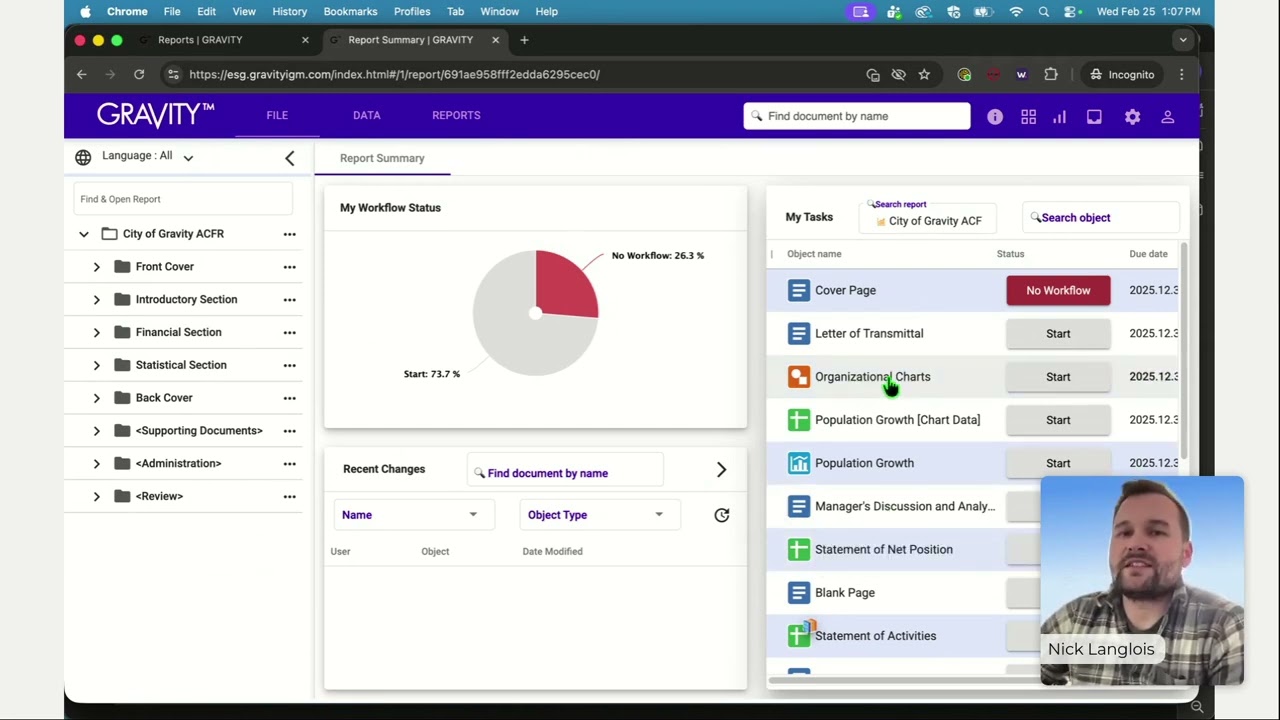
Task: Expand the Front Cover folder
Action: (96, 267)
